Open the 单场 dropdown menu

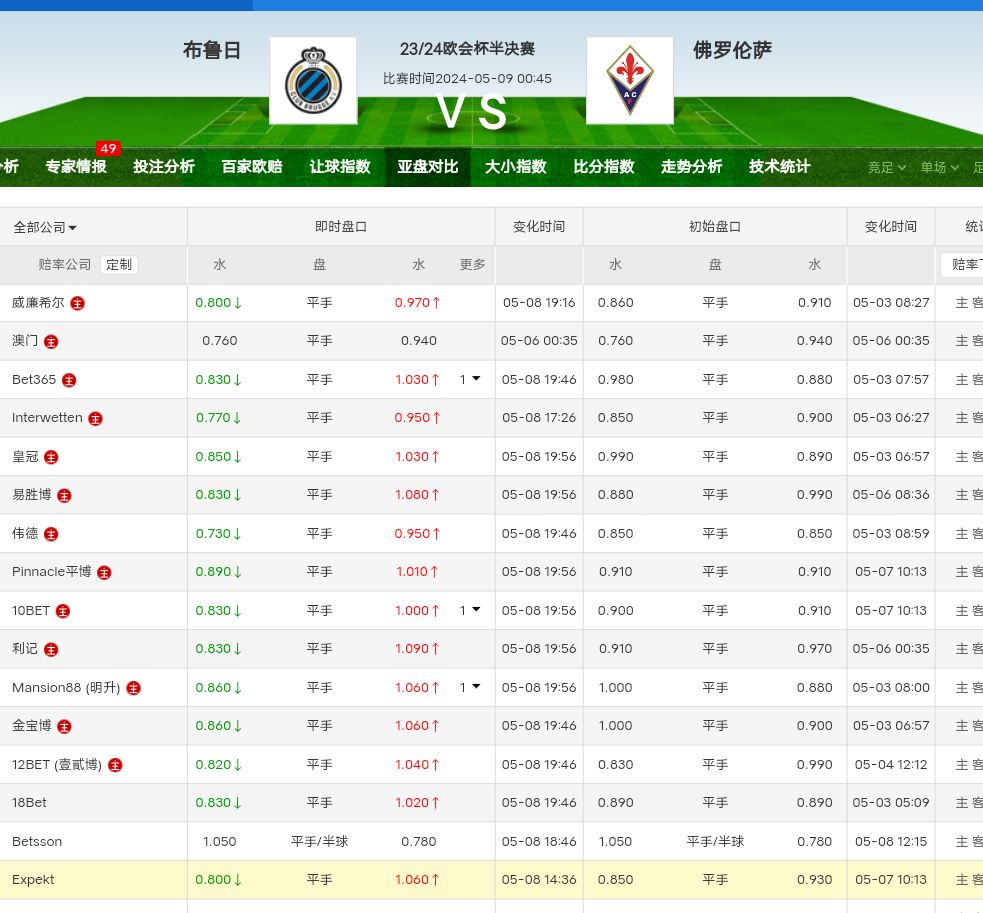click(x=939, y=167)
